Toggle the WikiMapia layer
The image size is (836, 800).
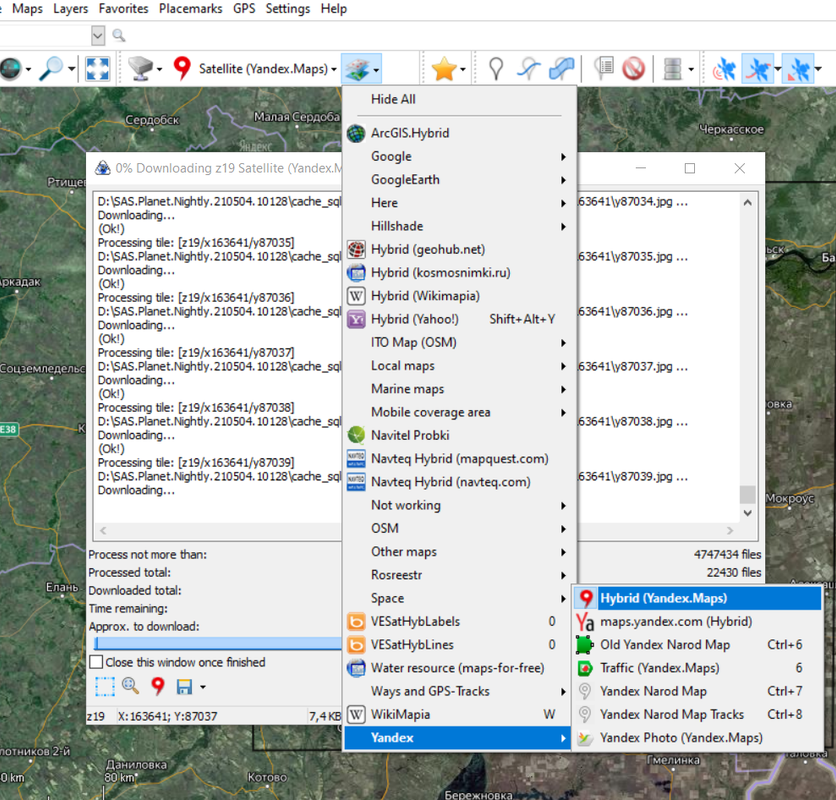coord(459,714)
